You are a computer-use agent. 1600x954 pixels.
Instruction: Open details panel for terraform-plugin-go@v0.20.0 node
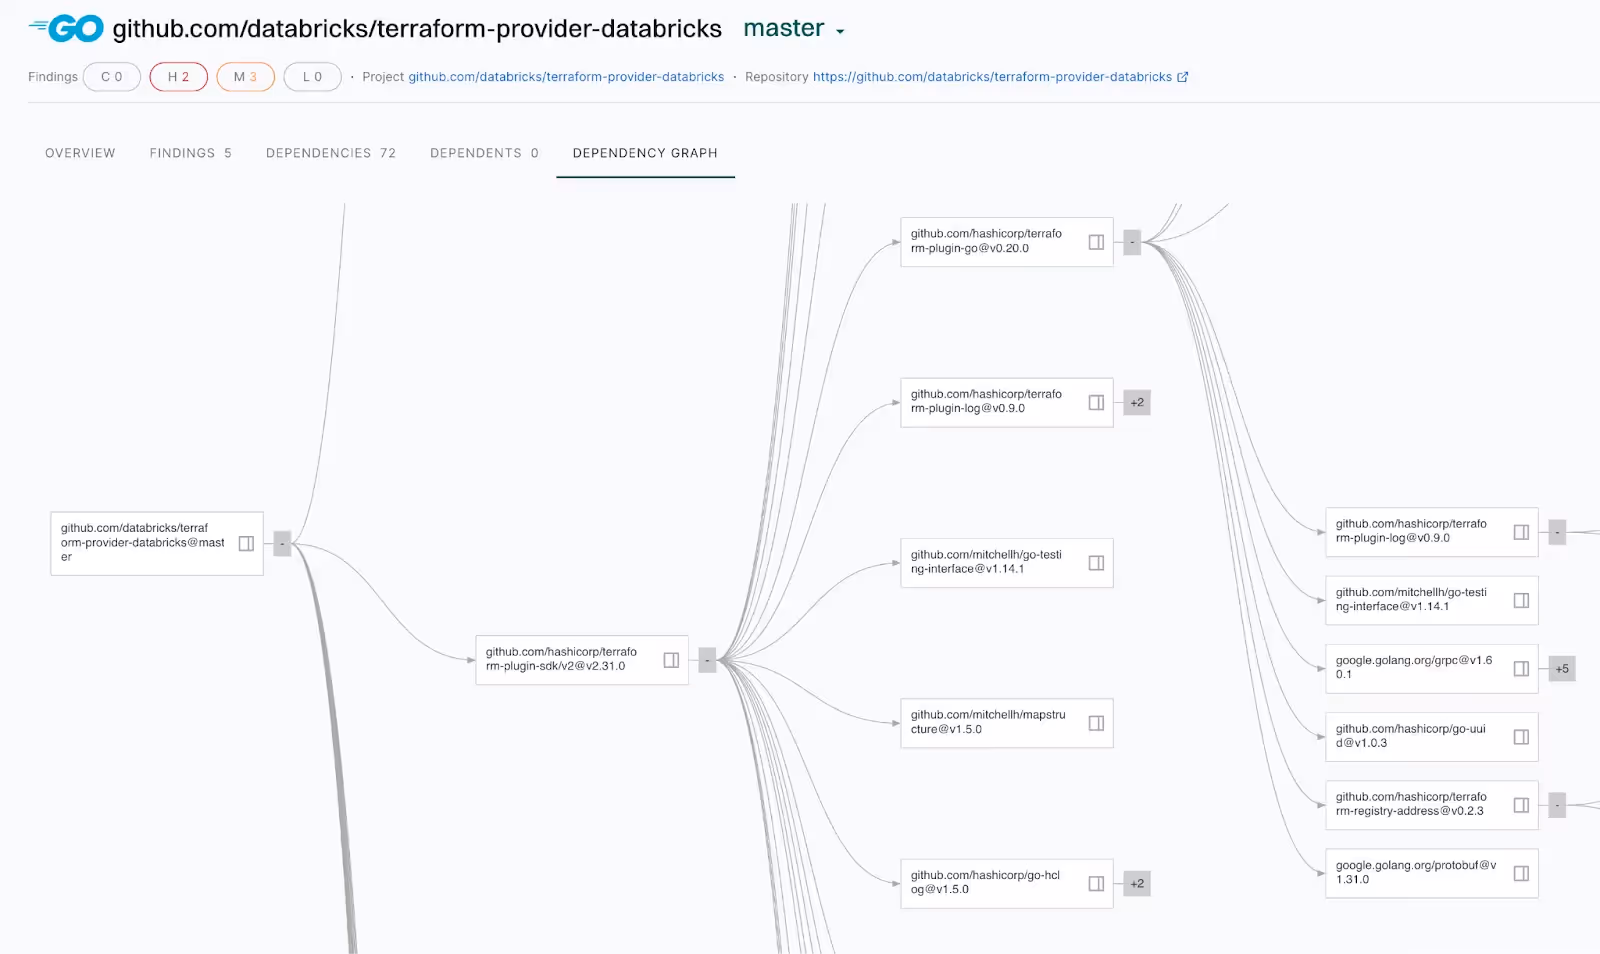coord(1096,242)
